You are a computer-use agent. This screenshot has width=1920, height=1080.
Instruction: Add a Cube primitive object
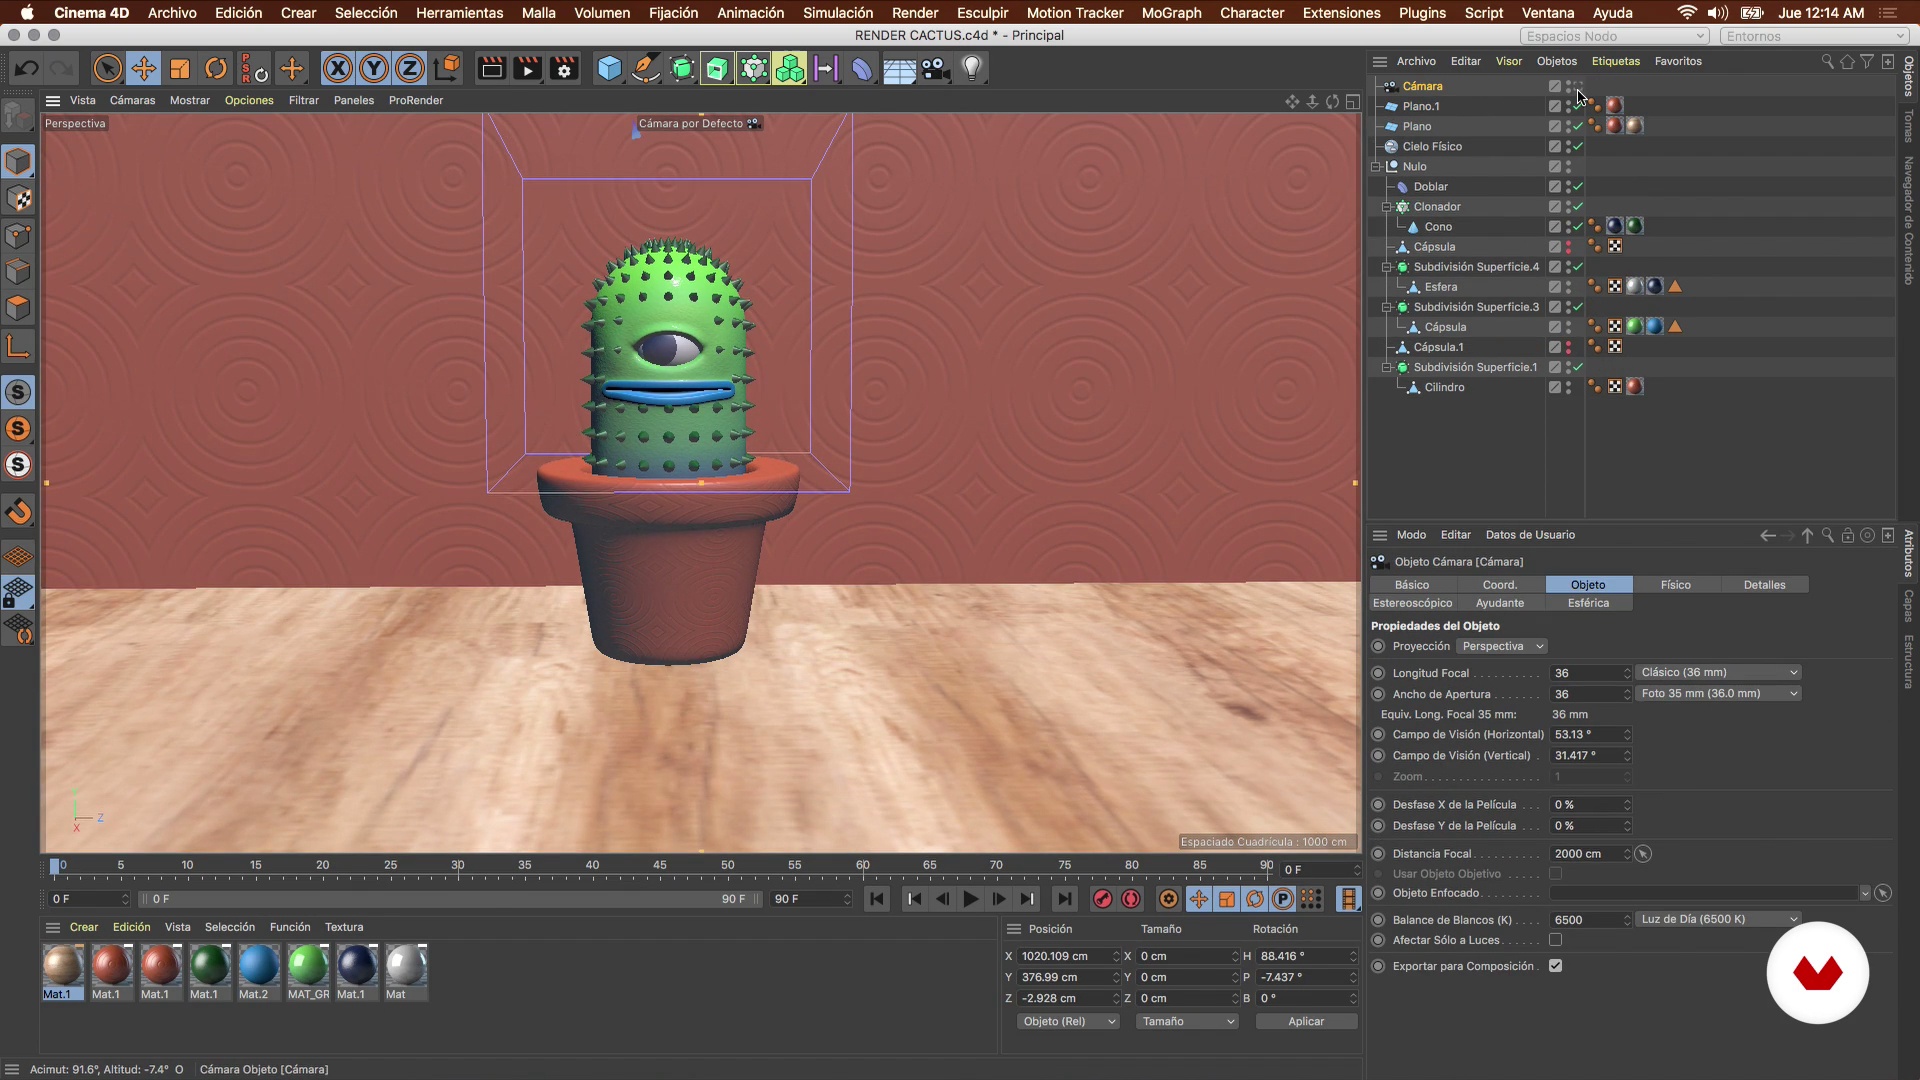pyautogui.click(x=609, y=69)
